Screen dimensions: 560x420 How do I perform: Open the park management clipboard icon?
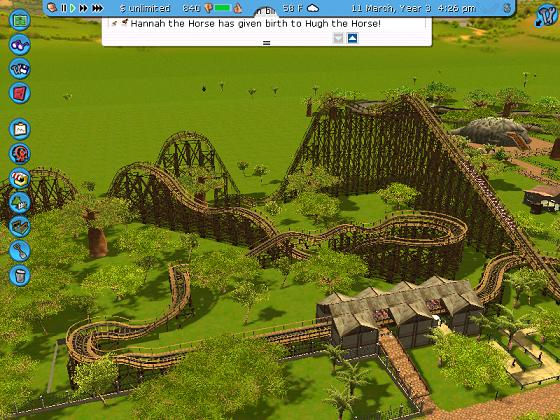[20, 129]
